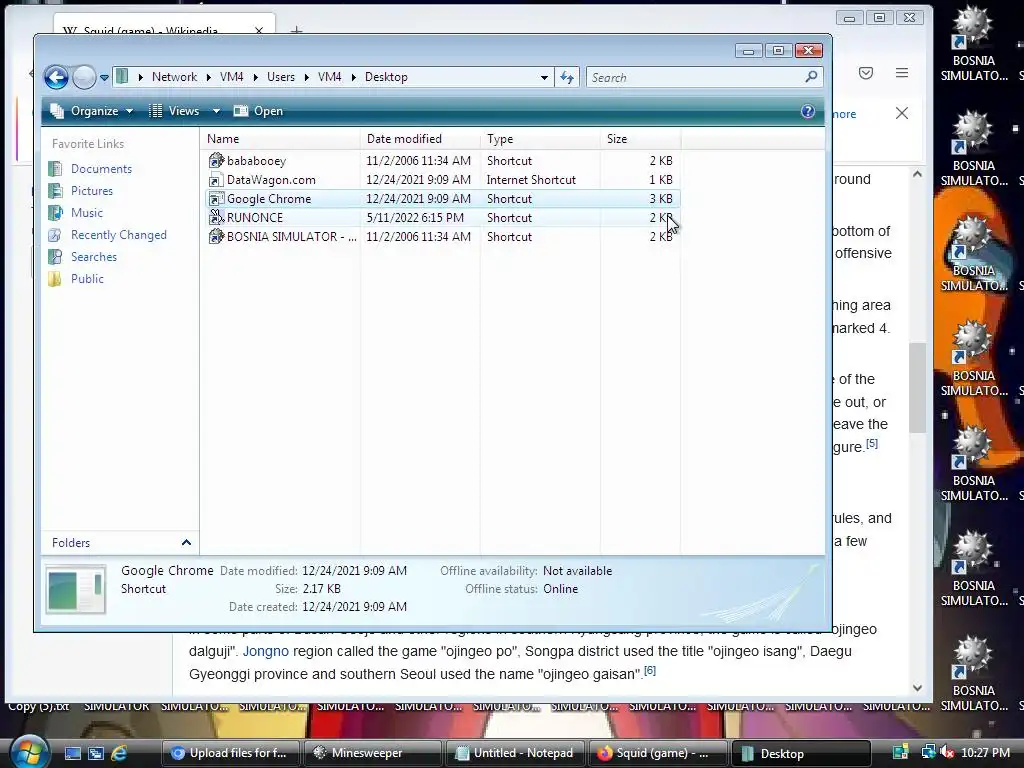
Task: Click the bababooey file icon
Action: click(x=216, y=161)
